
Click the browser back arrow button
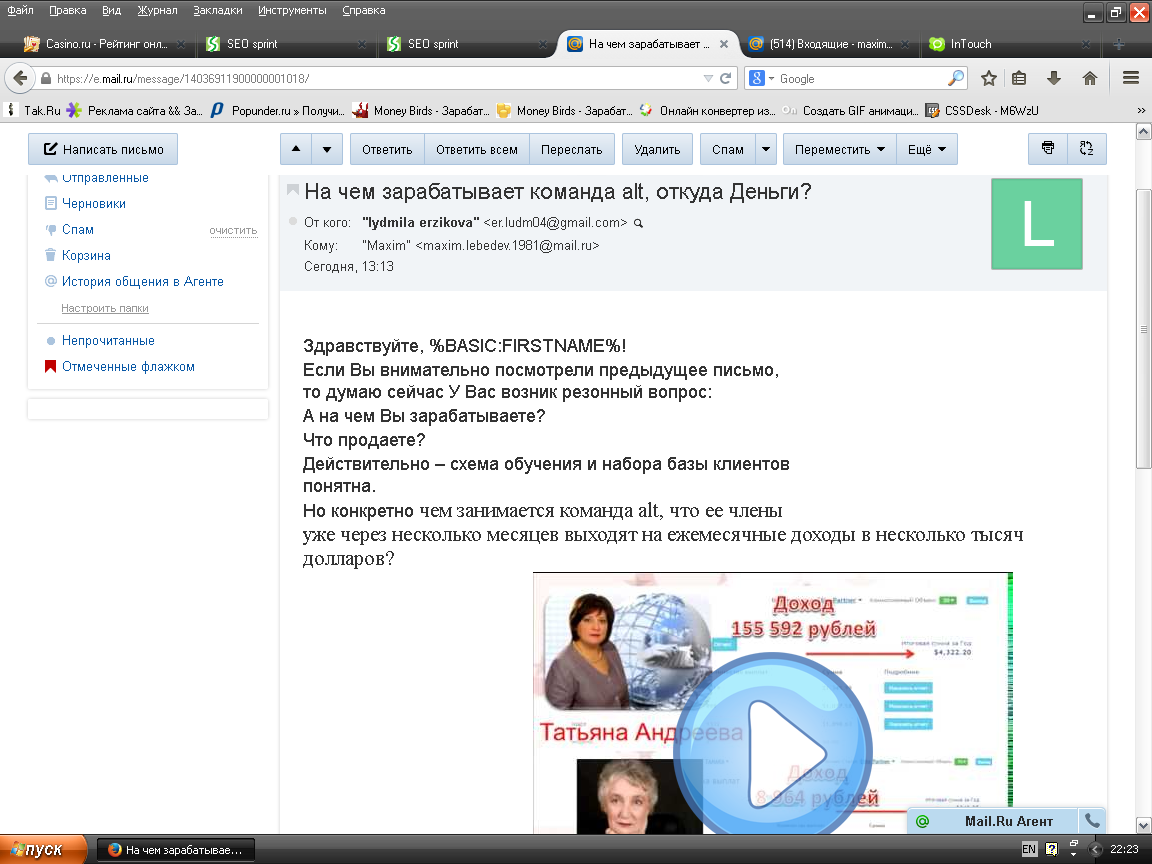(x=20, y=78)
